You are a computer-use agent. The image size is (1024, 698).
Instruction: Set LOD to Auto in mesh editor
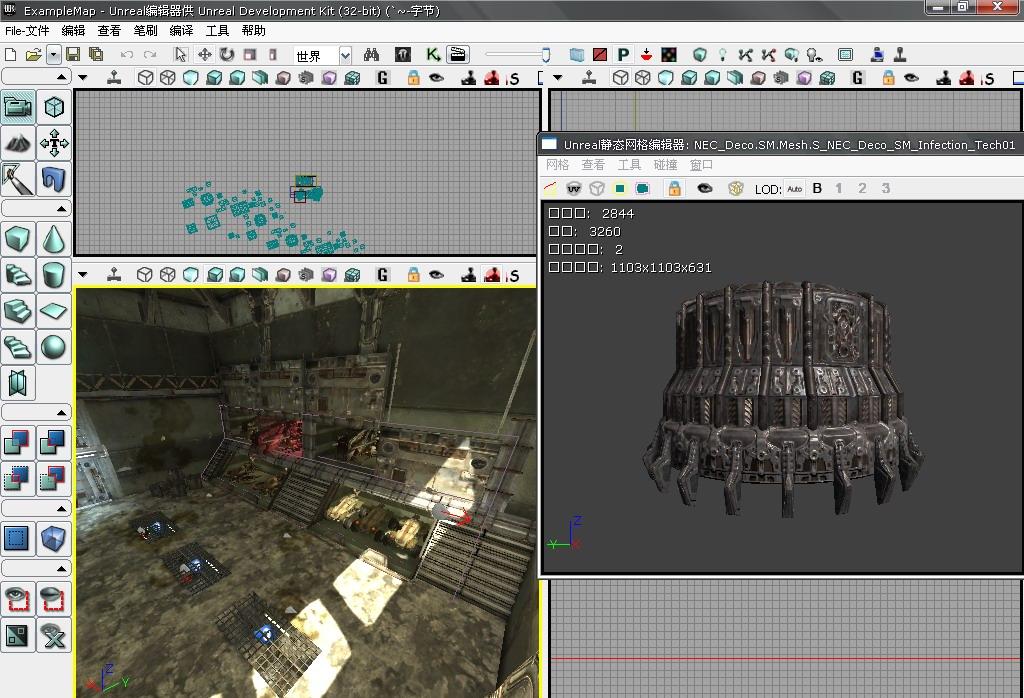(794, 189)
